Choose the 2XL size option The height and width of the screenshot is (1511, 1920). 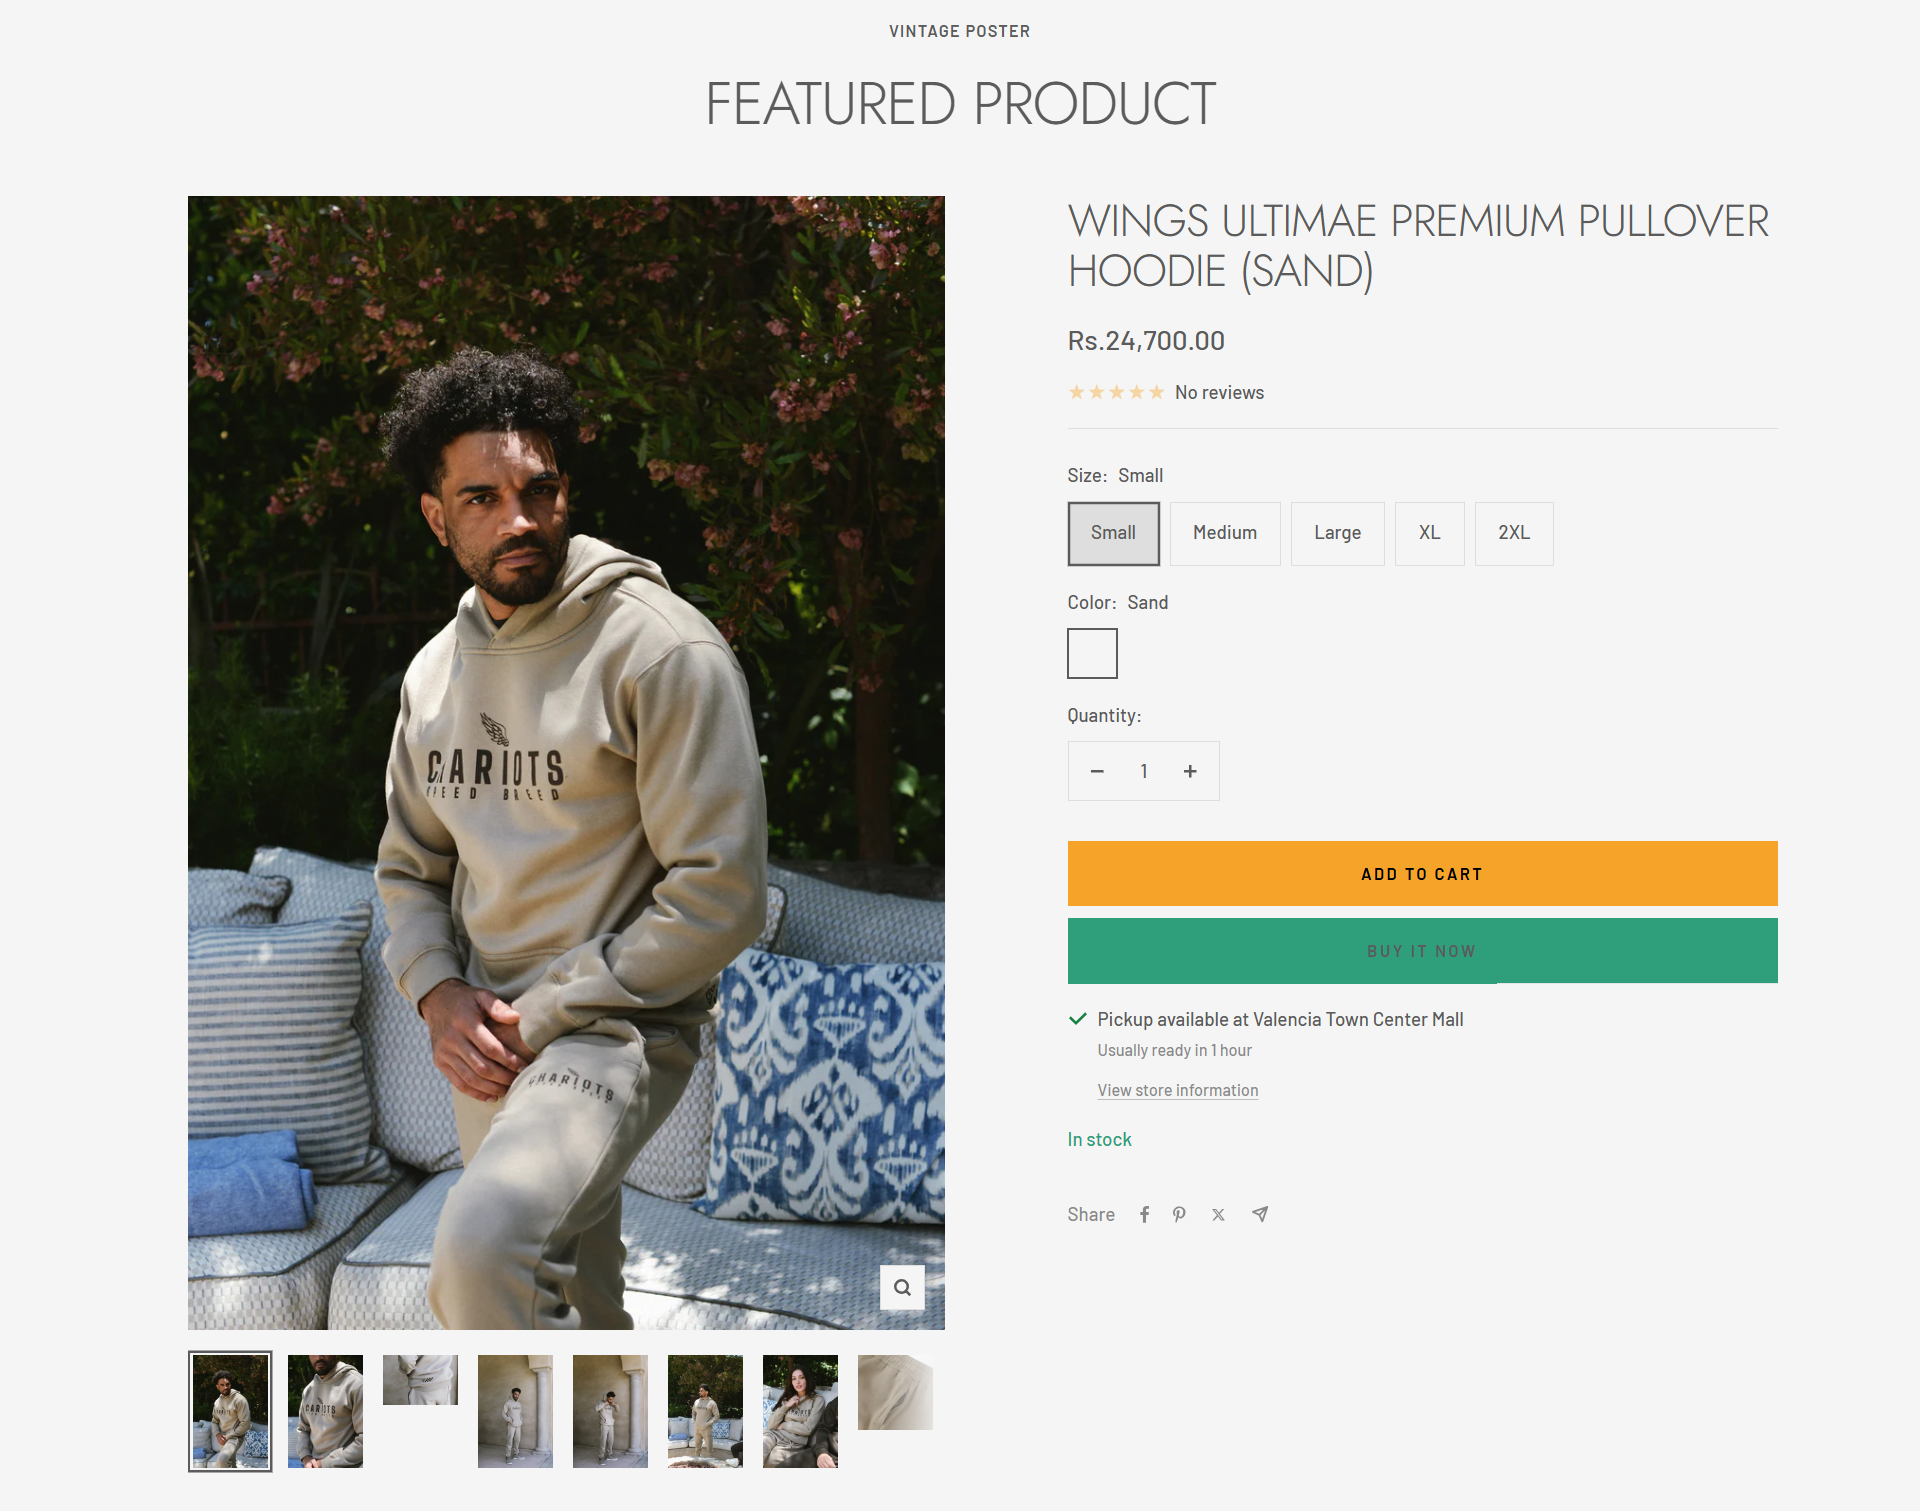tap(1513, 533)
